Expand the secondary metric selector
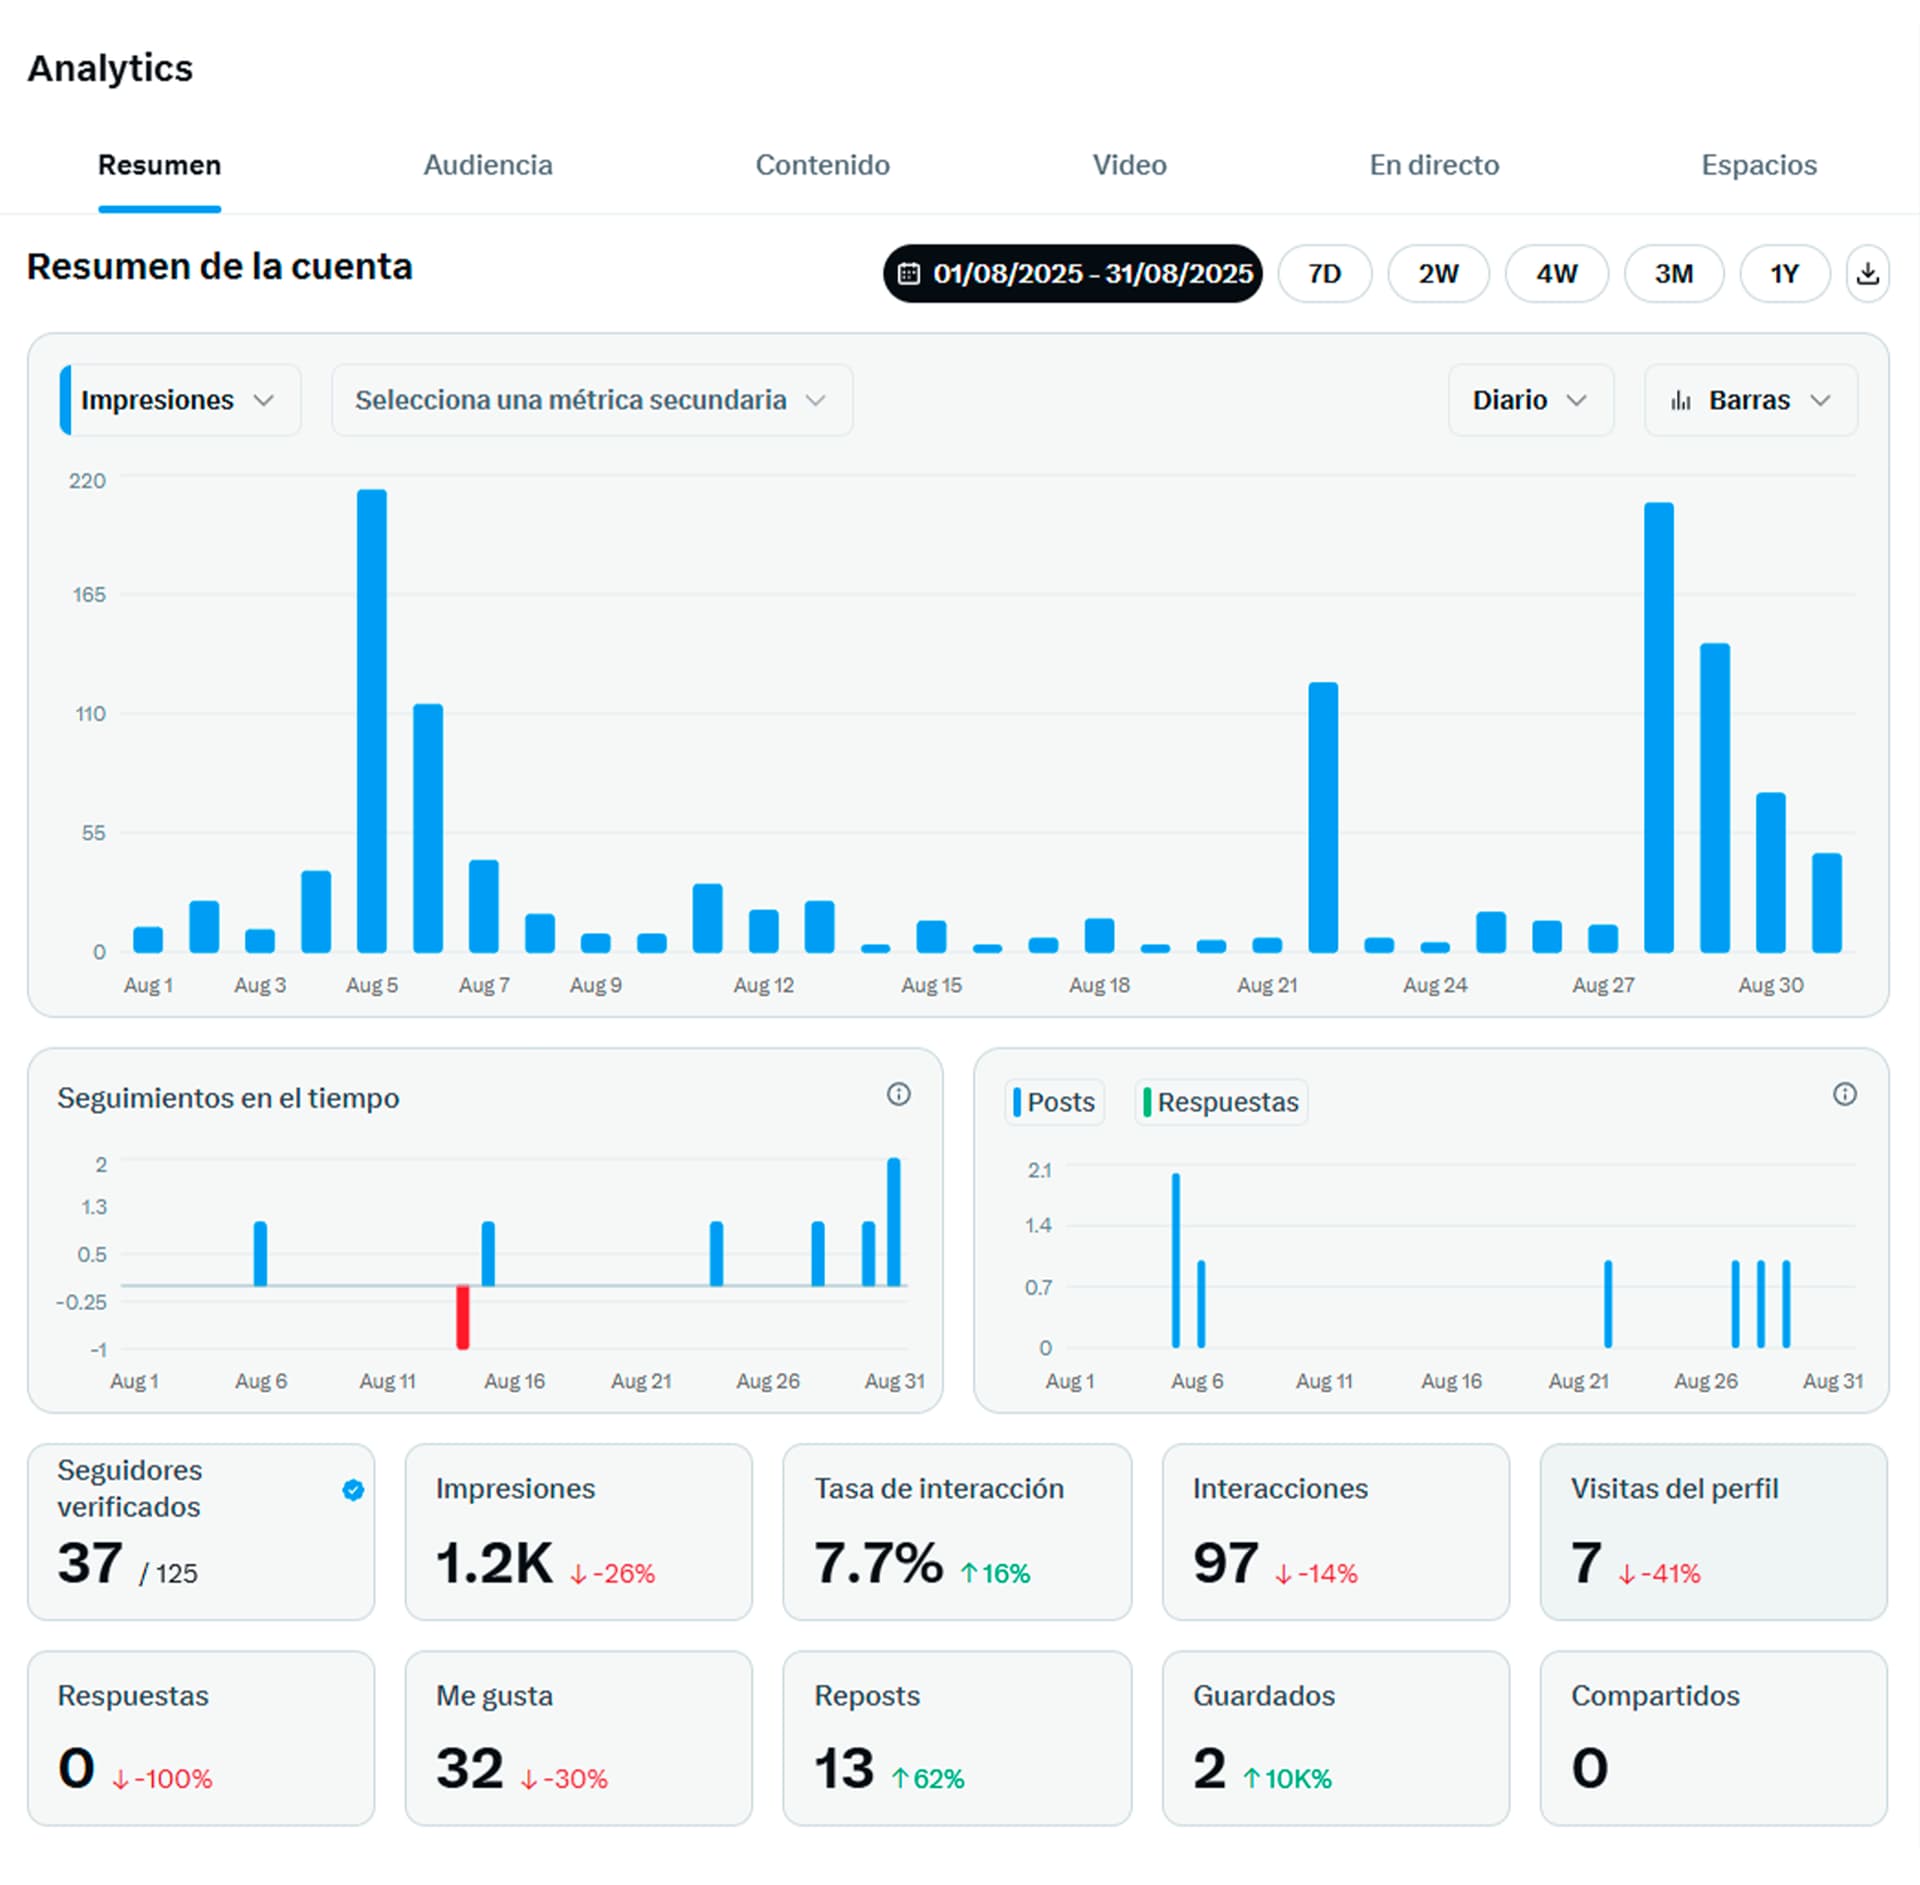Viewport: 1920px width, 1885px height. [x=591, y=400]
